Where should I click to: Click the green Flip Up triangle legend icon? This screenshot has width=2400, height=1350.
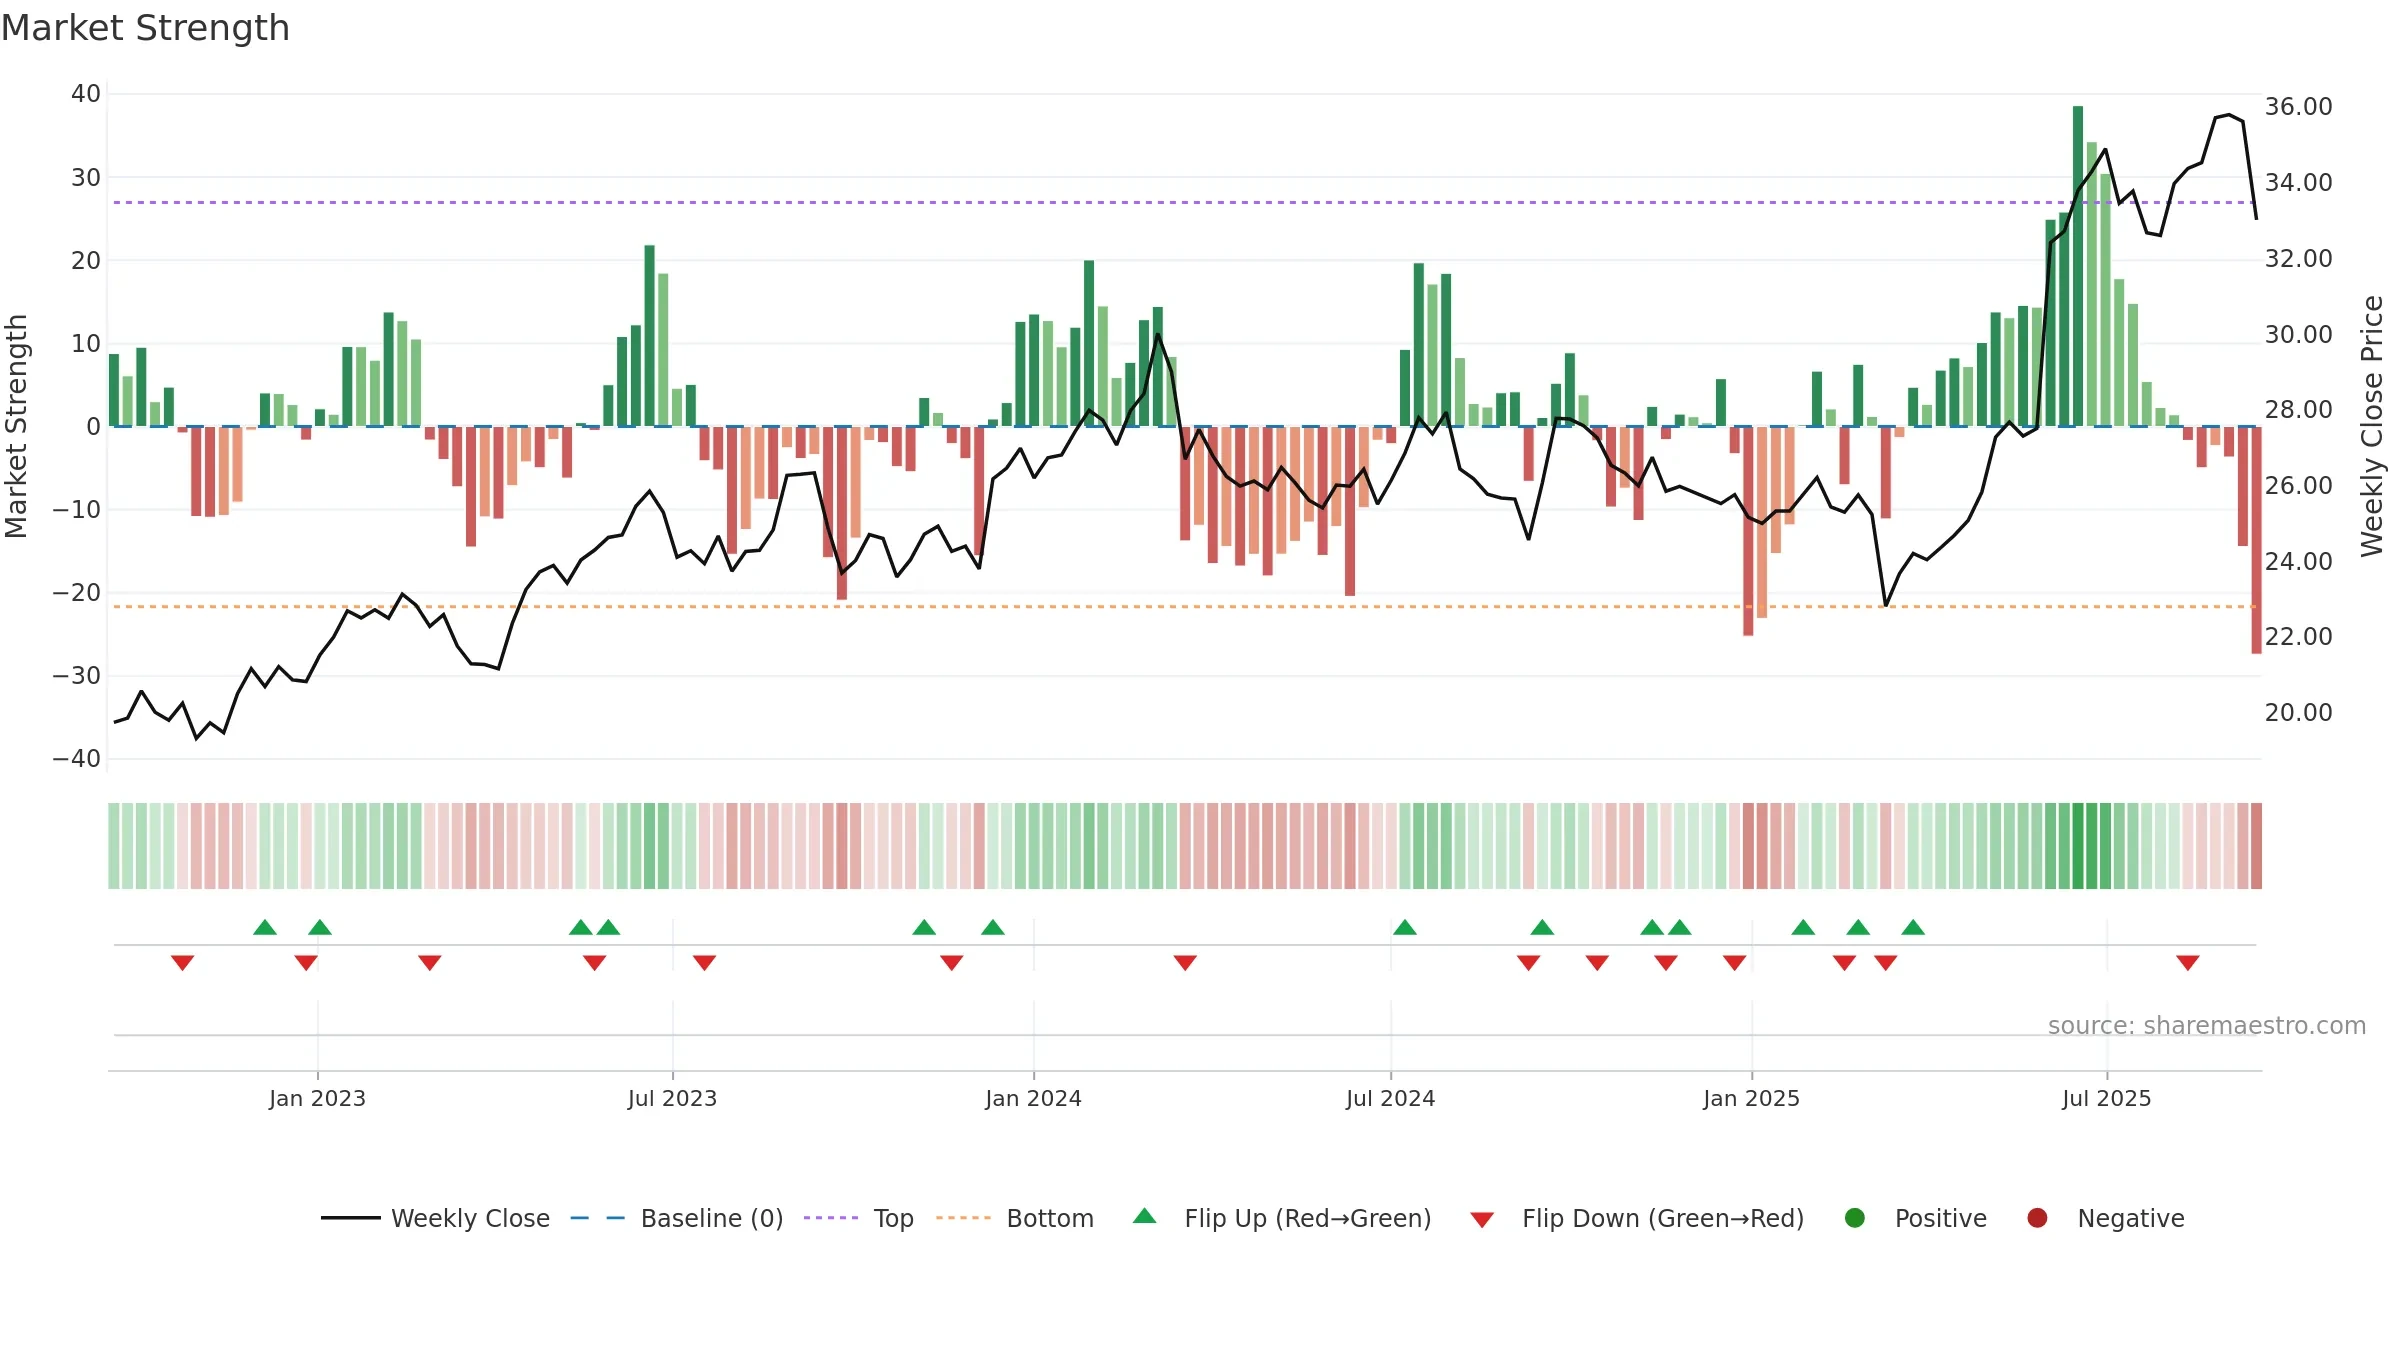1145,1216
